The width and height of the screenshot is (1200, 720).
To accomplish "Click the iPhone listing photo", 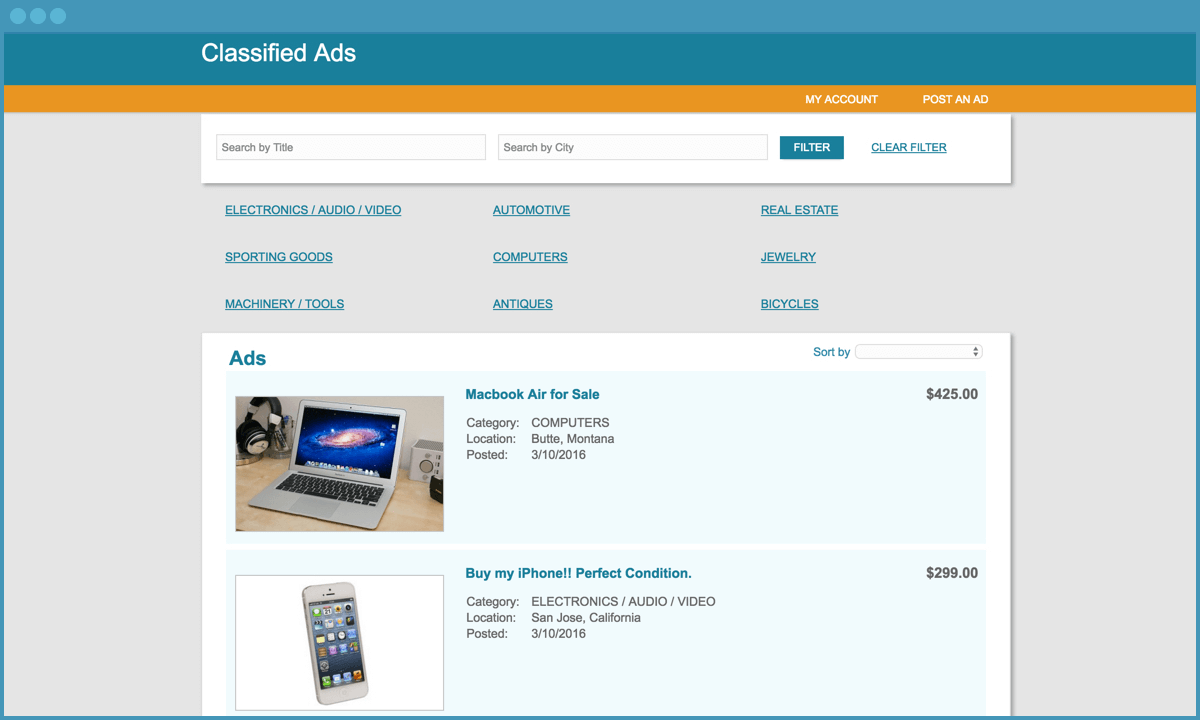I will click(x=339, y=642).
